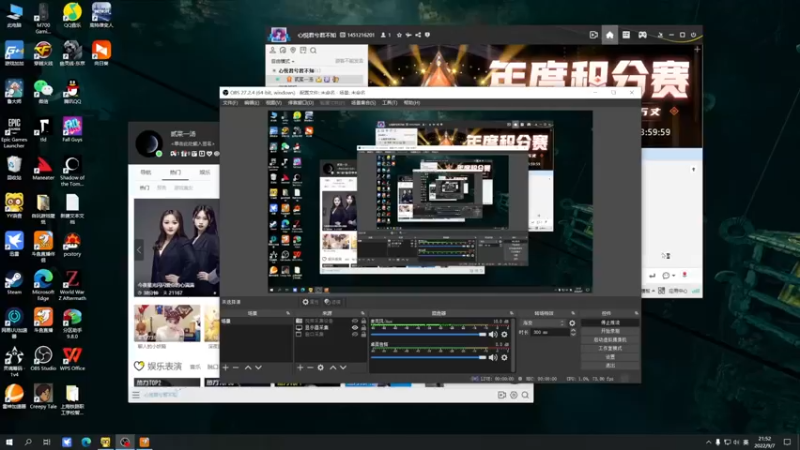
Task: Open the Creepy Tale desktop shortcut
Action: point(43,396)
